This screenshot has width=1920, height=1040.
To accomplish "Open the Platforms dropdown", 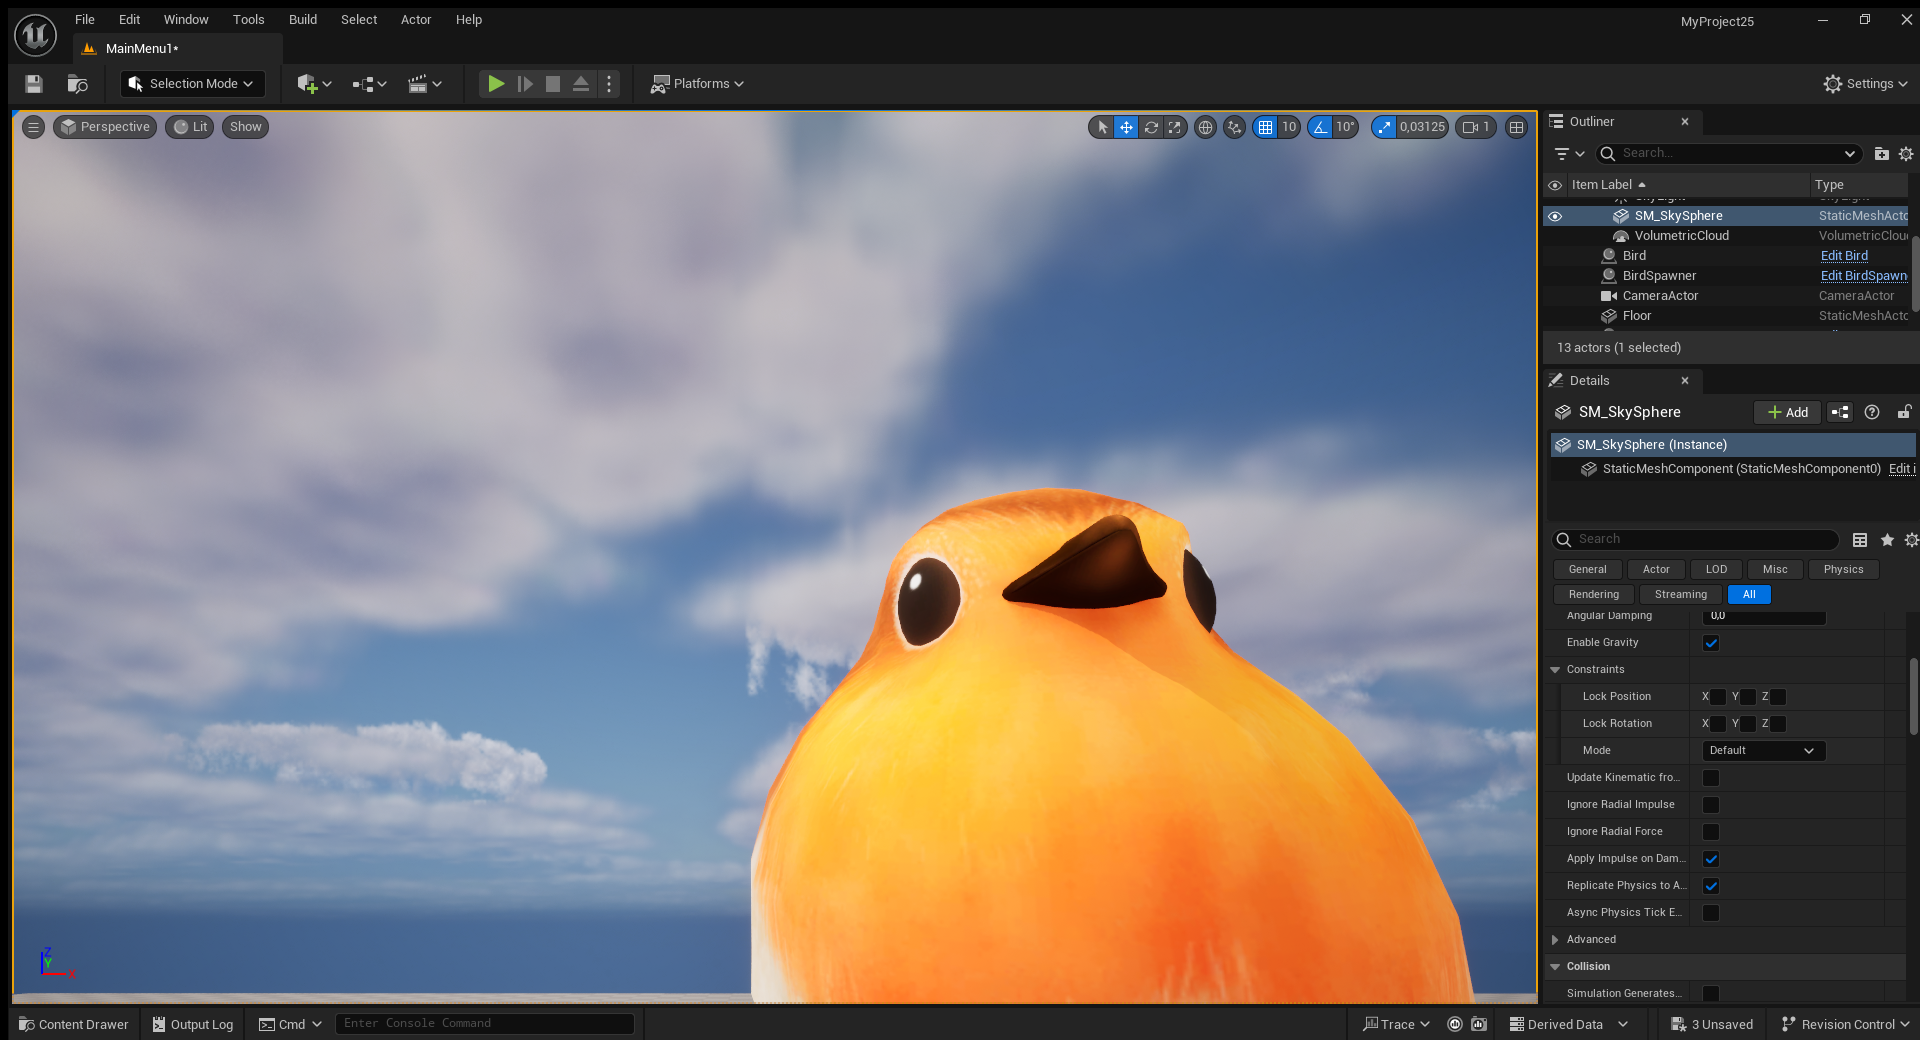I will pos(698,84).
